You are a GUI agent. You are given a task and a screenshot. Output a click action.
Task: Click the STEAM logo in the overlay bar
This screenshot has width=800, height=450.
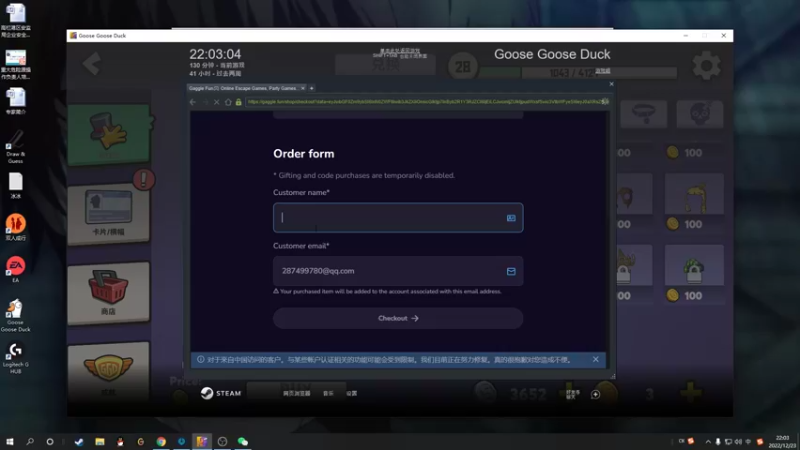221,393
